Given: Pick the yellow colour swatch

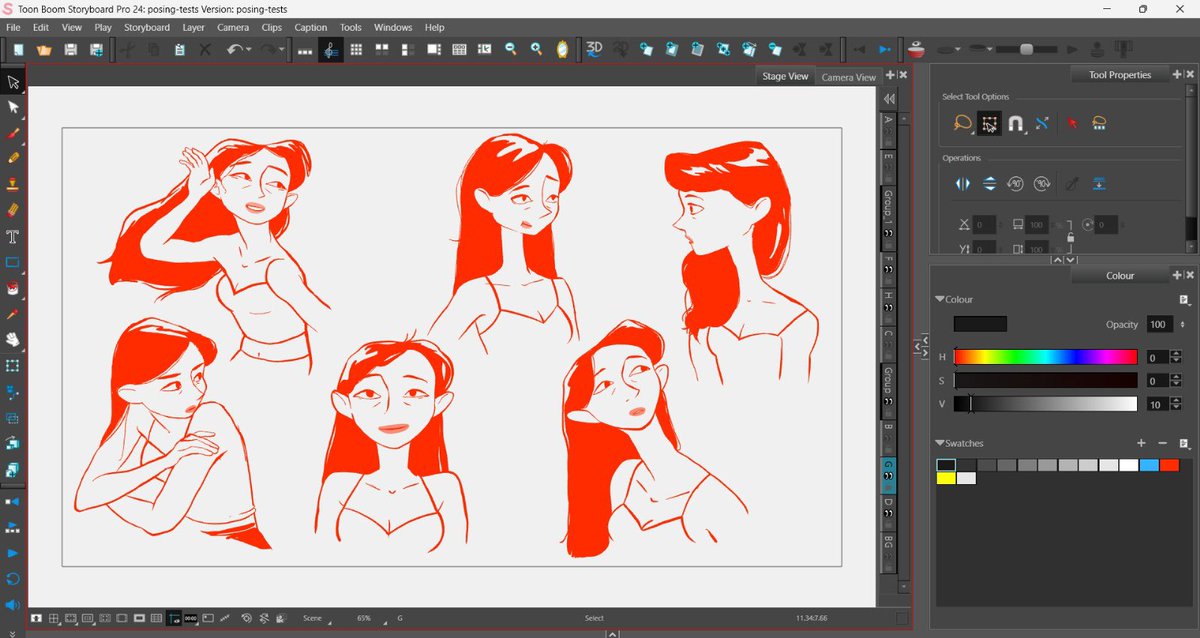Looking at the screenshot, I should click(946, 479).
